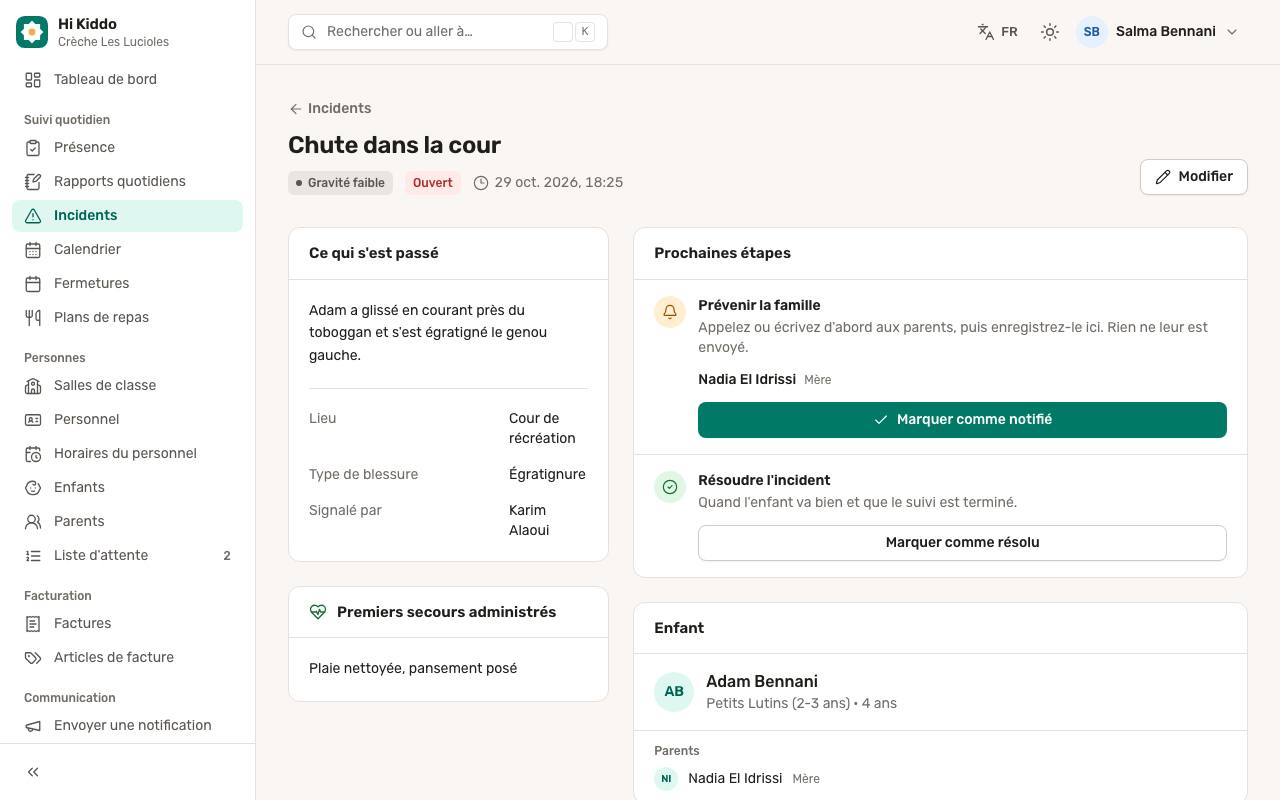
Task: Click the Égratignure injury type value
Action: (547, 475)
